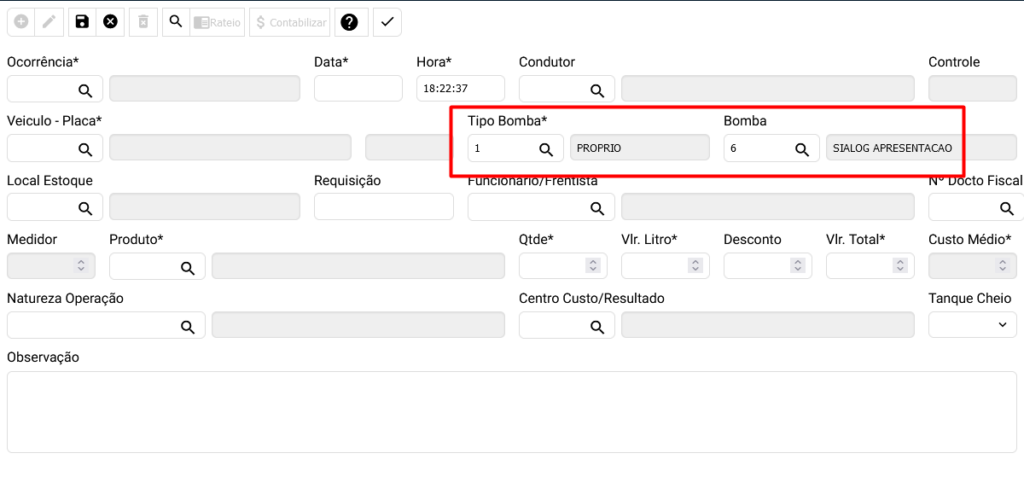Click the Contabilizar toolbar button
This screenshot has height=494, width=1024.
click(x=289, y=22)
